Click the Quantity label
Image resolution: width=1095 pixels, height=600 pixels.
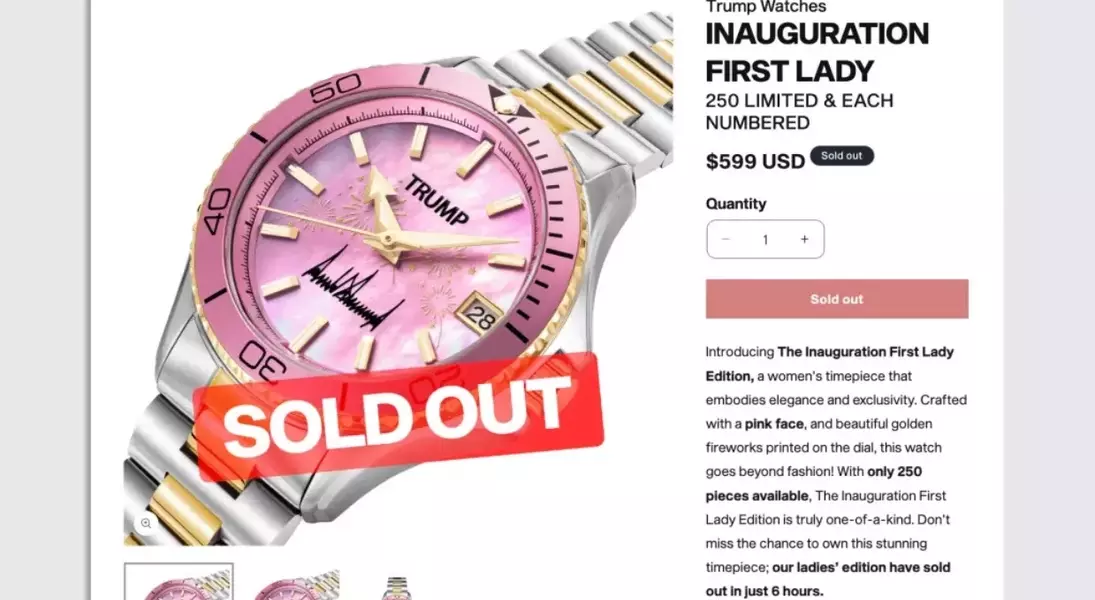tap(735, 204)
